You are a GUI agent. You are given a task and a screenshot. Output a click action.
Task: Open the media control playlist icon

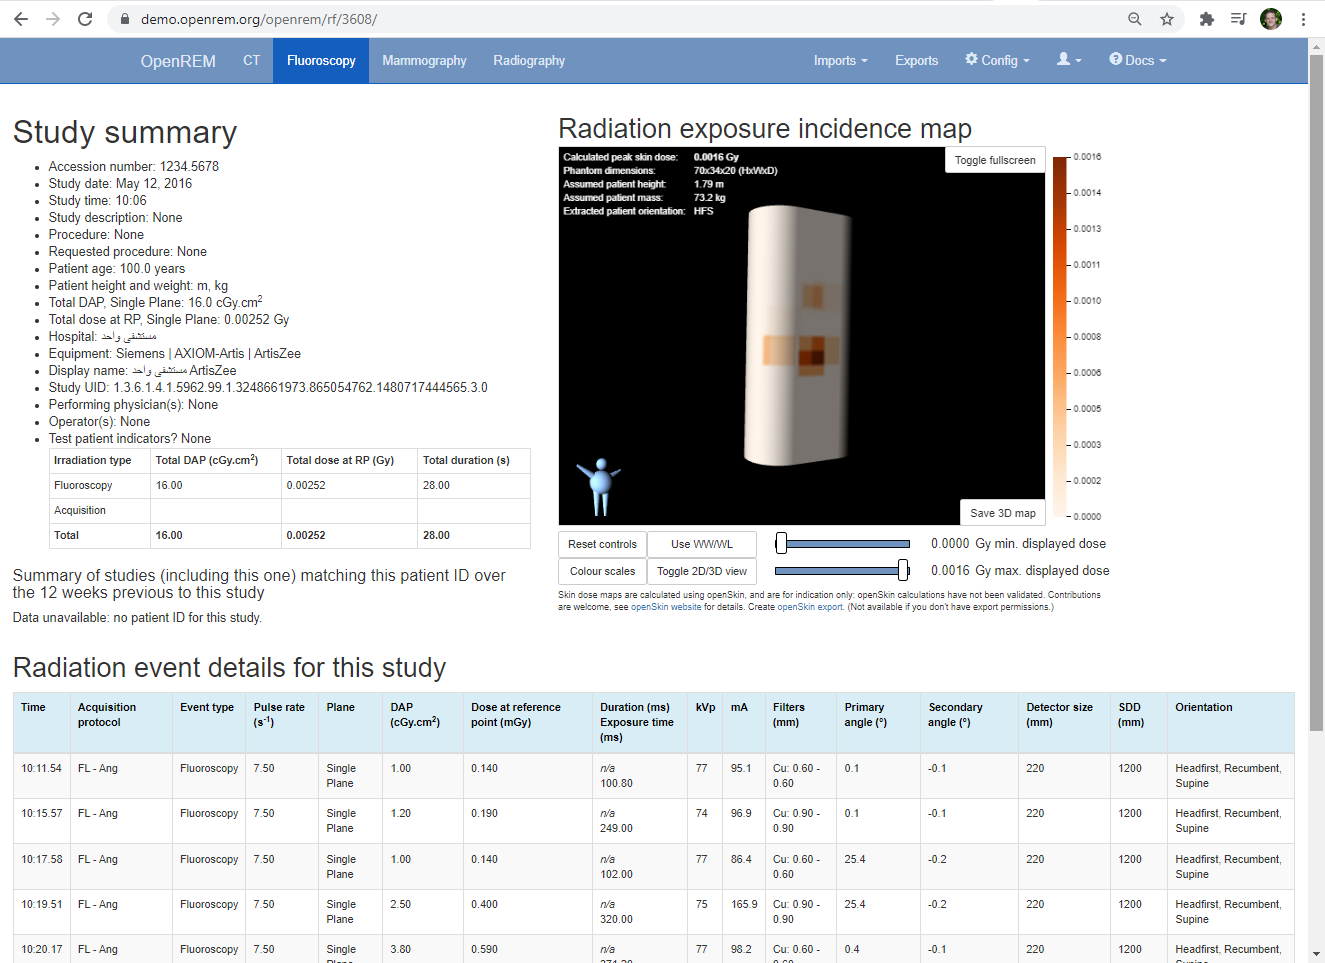coord(1238,19)
